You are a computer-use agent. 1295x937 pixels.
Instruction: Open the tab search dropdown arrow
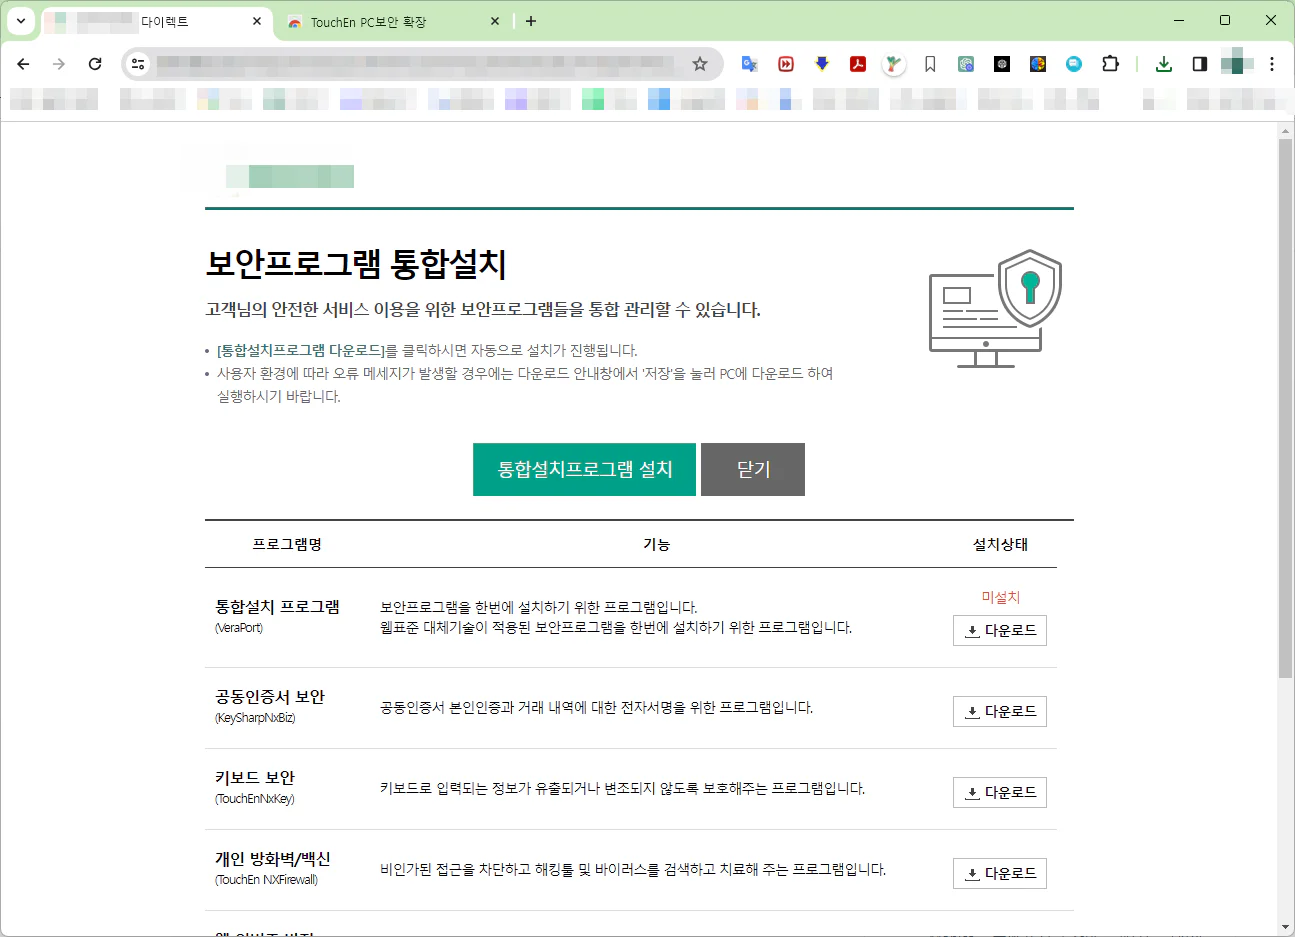[20, 21]
